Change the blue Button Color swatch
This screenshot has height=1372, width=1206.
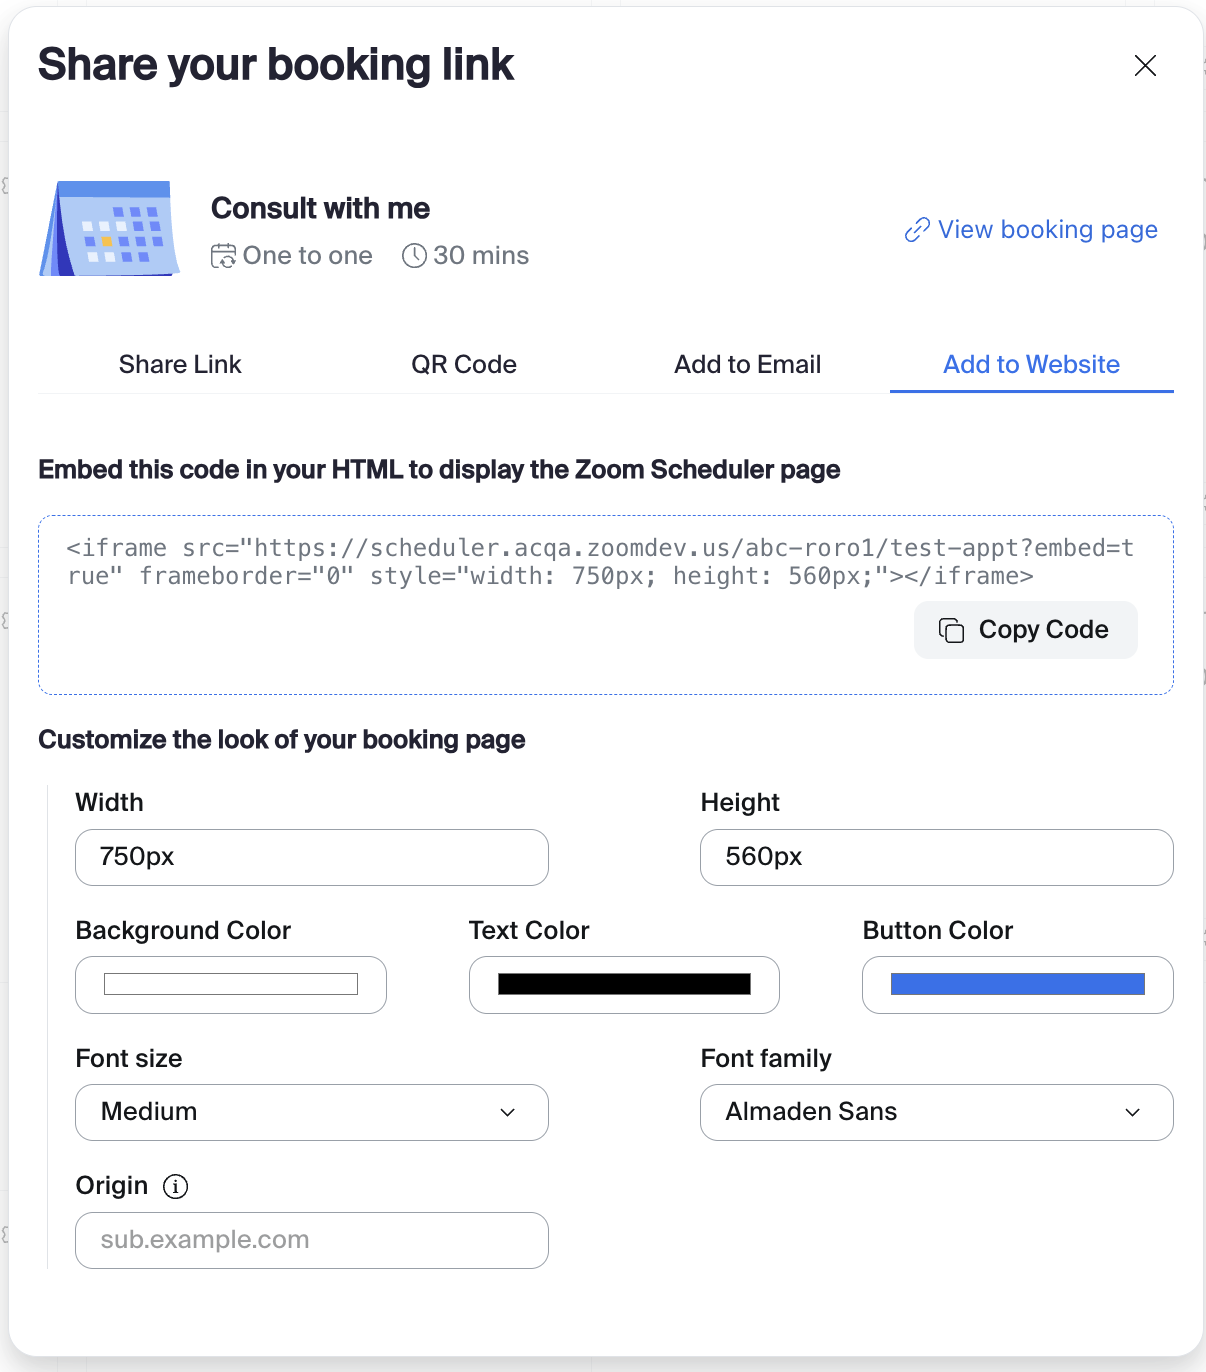coord(1017,985)
